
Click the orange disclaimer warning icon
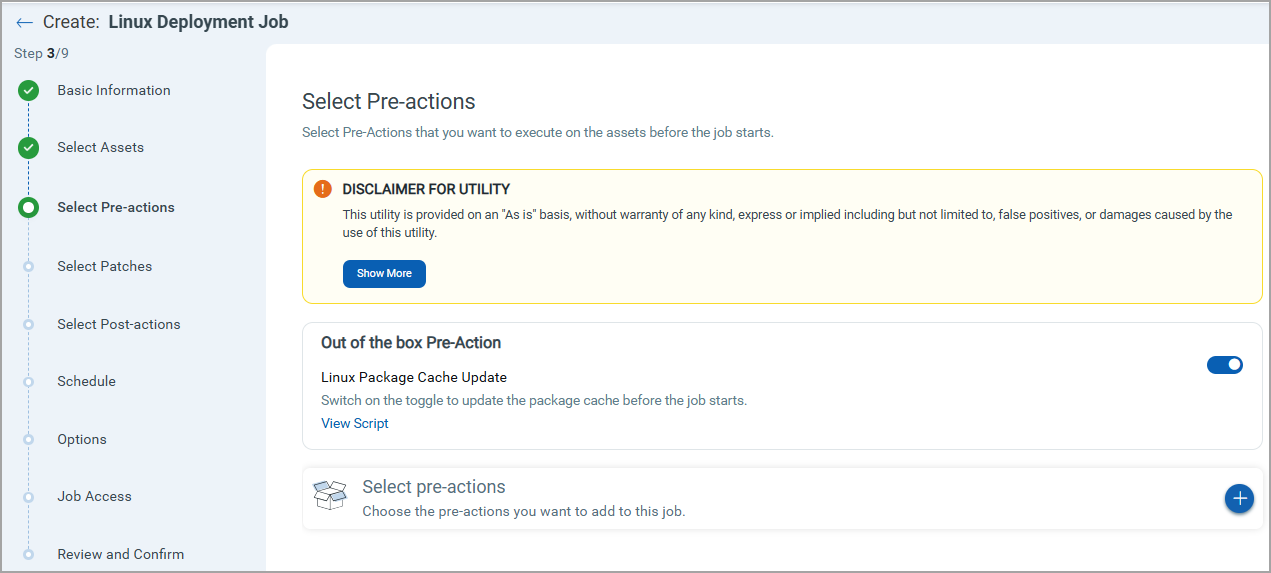pos(322,189)
